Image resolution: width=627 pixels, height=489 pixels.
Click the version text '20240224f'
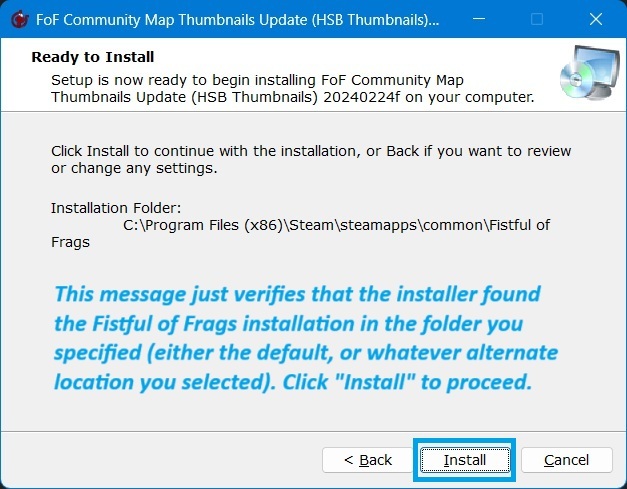point(361,97)
